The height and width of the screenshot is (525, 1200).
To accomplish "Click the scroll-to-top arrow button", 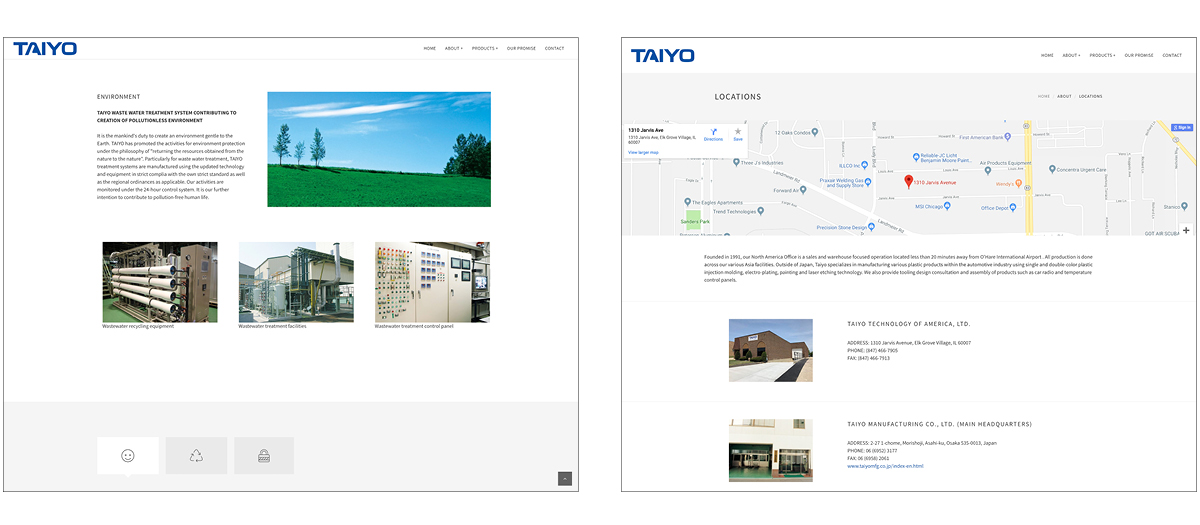I will pos(565,479).
